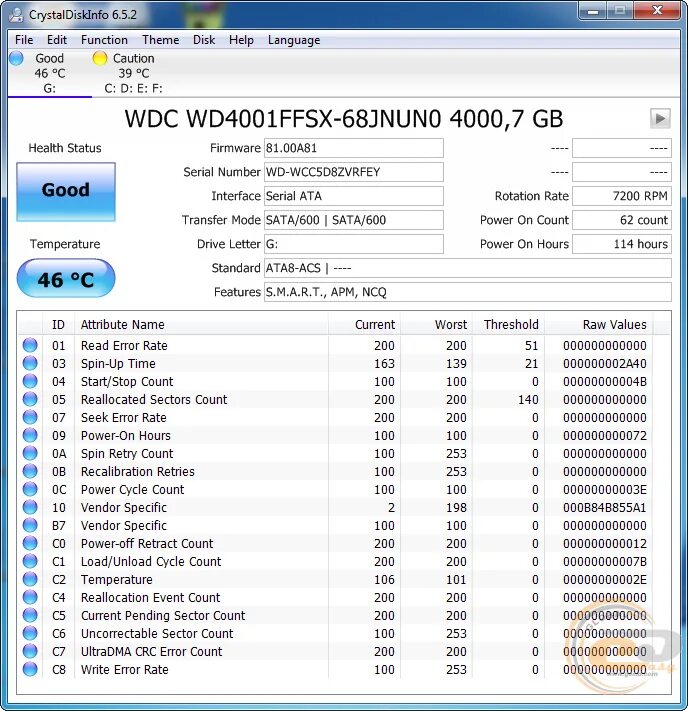Screen dimensions: 688x711
Task: Click status icon of Uncorrectable Sector Count row
Action: [x=30, y=633]
